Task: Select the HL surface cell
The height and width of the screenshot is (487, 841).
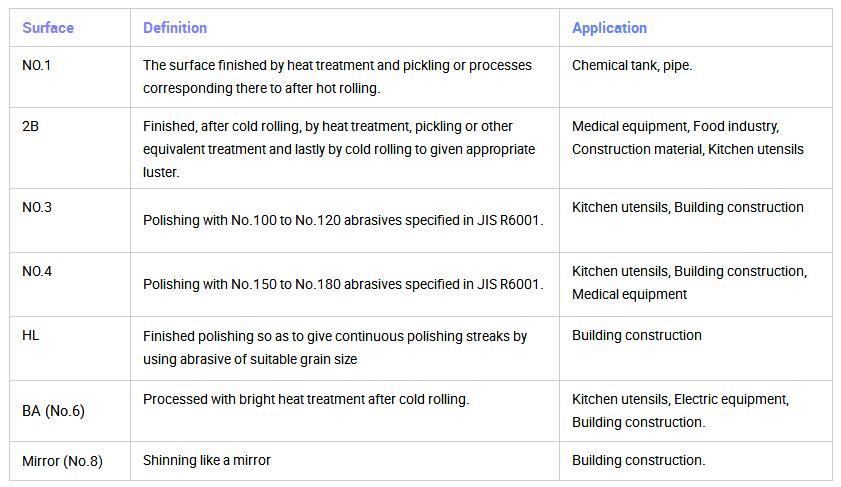Action: click(70, 349)
